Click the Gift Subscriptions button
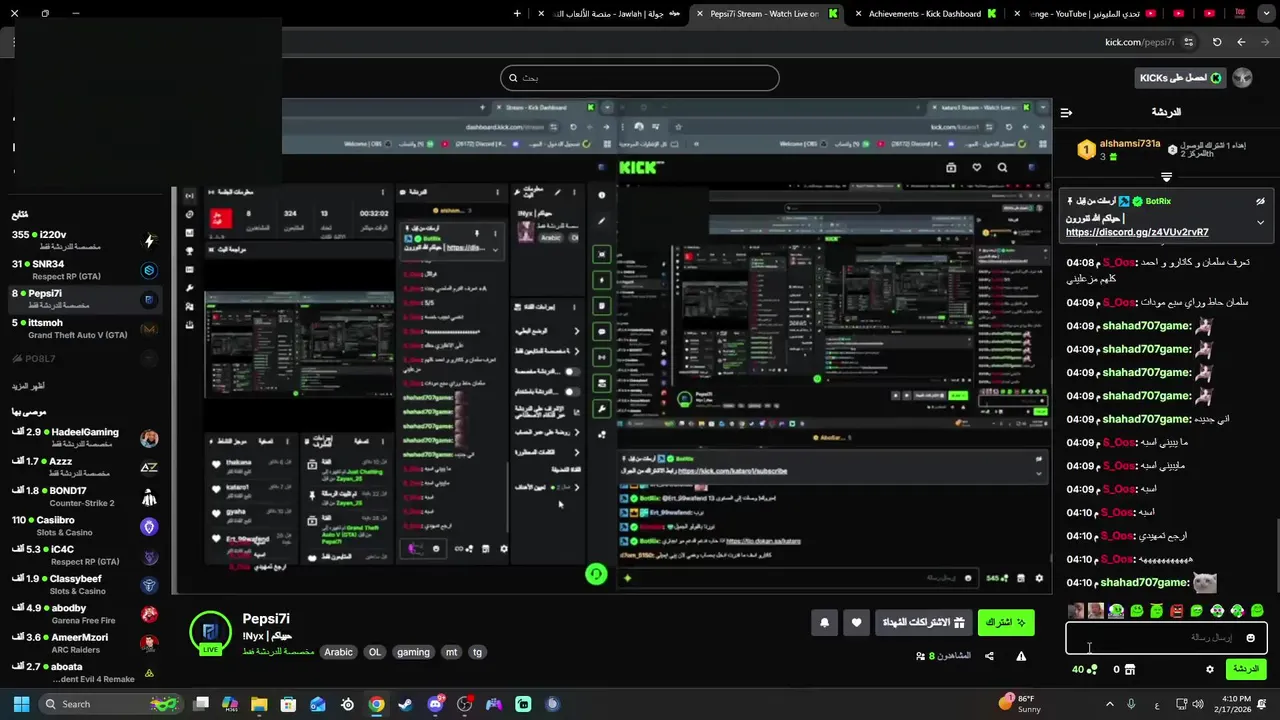The width and height of the screenshot is (1280, 720). [922, 622]
